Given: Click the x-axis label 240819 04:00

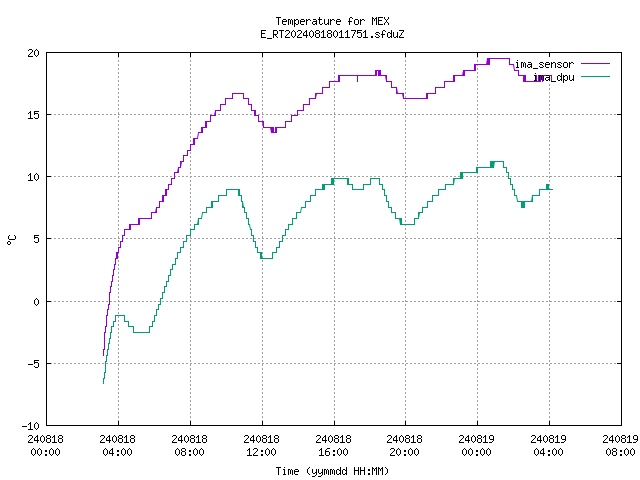Looking at the screenshot, I should pyautogui.click(x=548, y=446).
